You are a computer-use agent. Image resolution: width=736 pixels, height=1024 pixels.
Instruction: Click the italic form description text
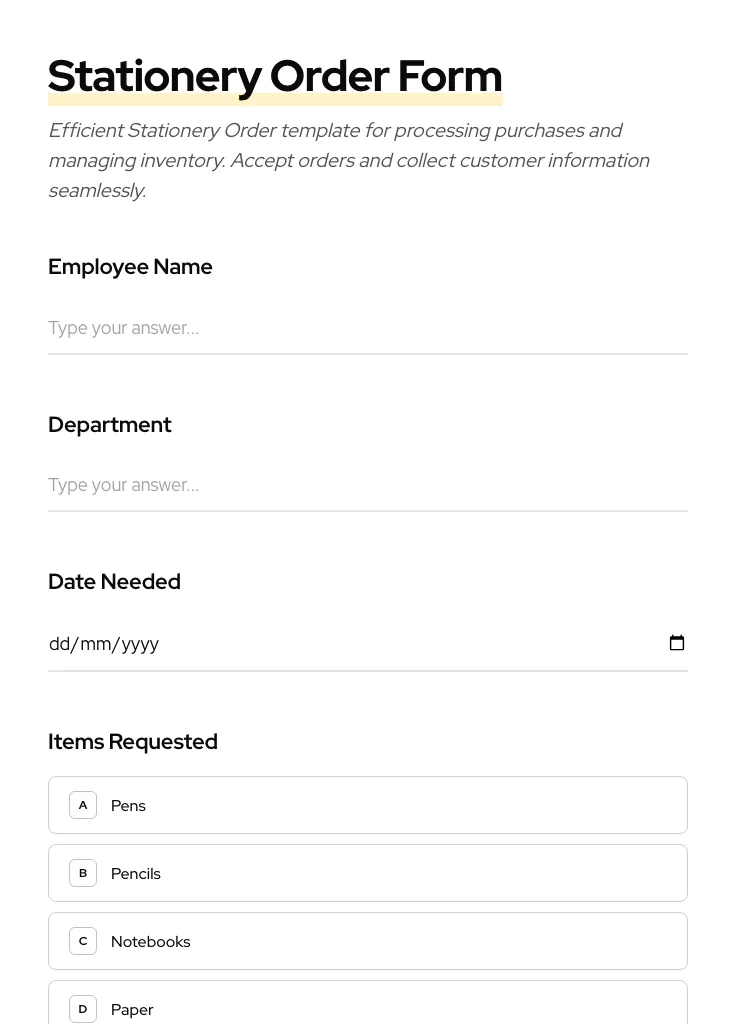pyautogui.click(x=348, y=160)
